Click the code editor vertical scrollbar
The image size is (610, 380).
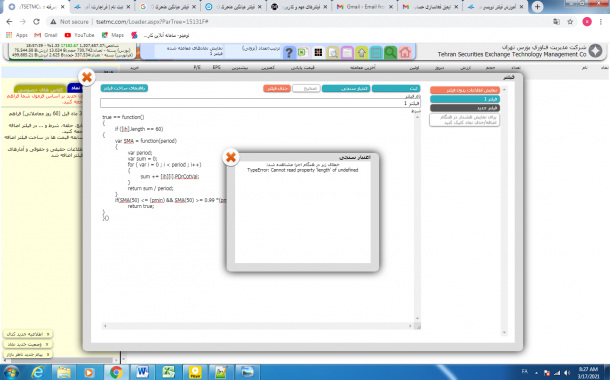tap(417, 218)
